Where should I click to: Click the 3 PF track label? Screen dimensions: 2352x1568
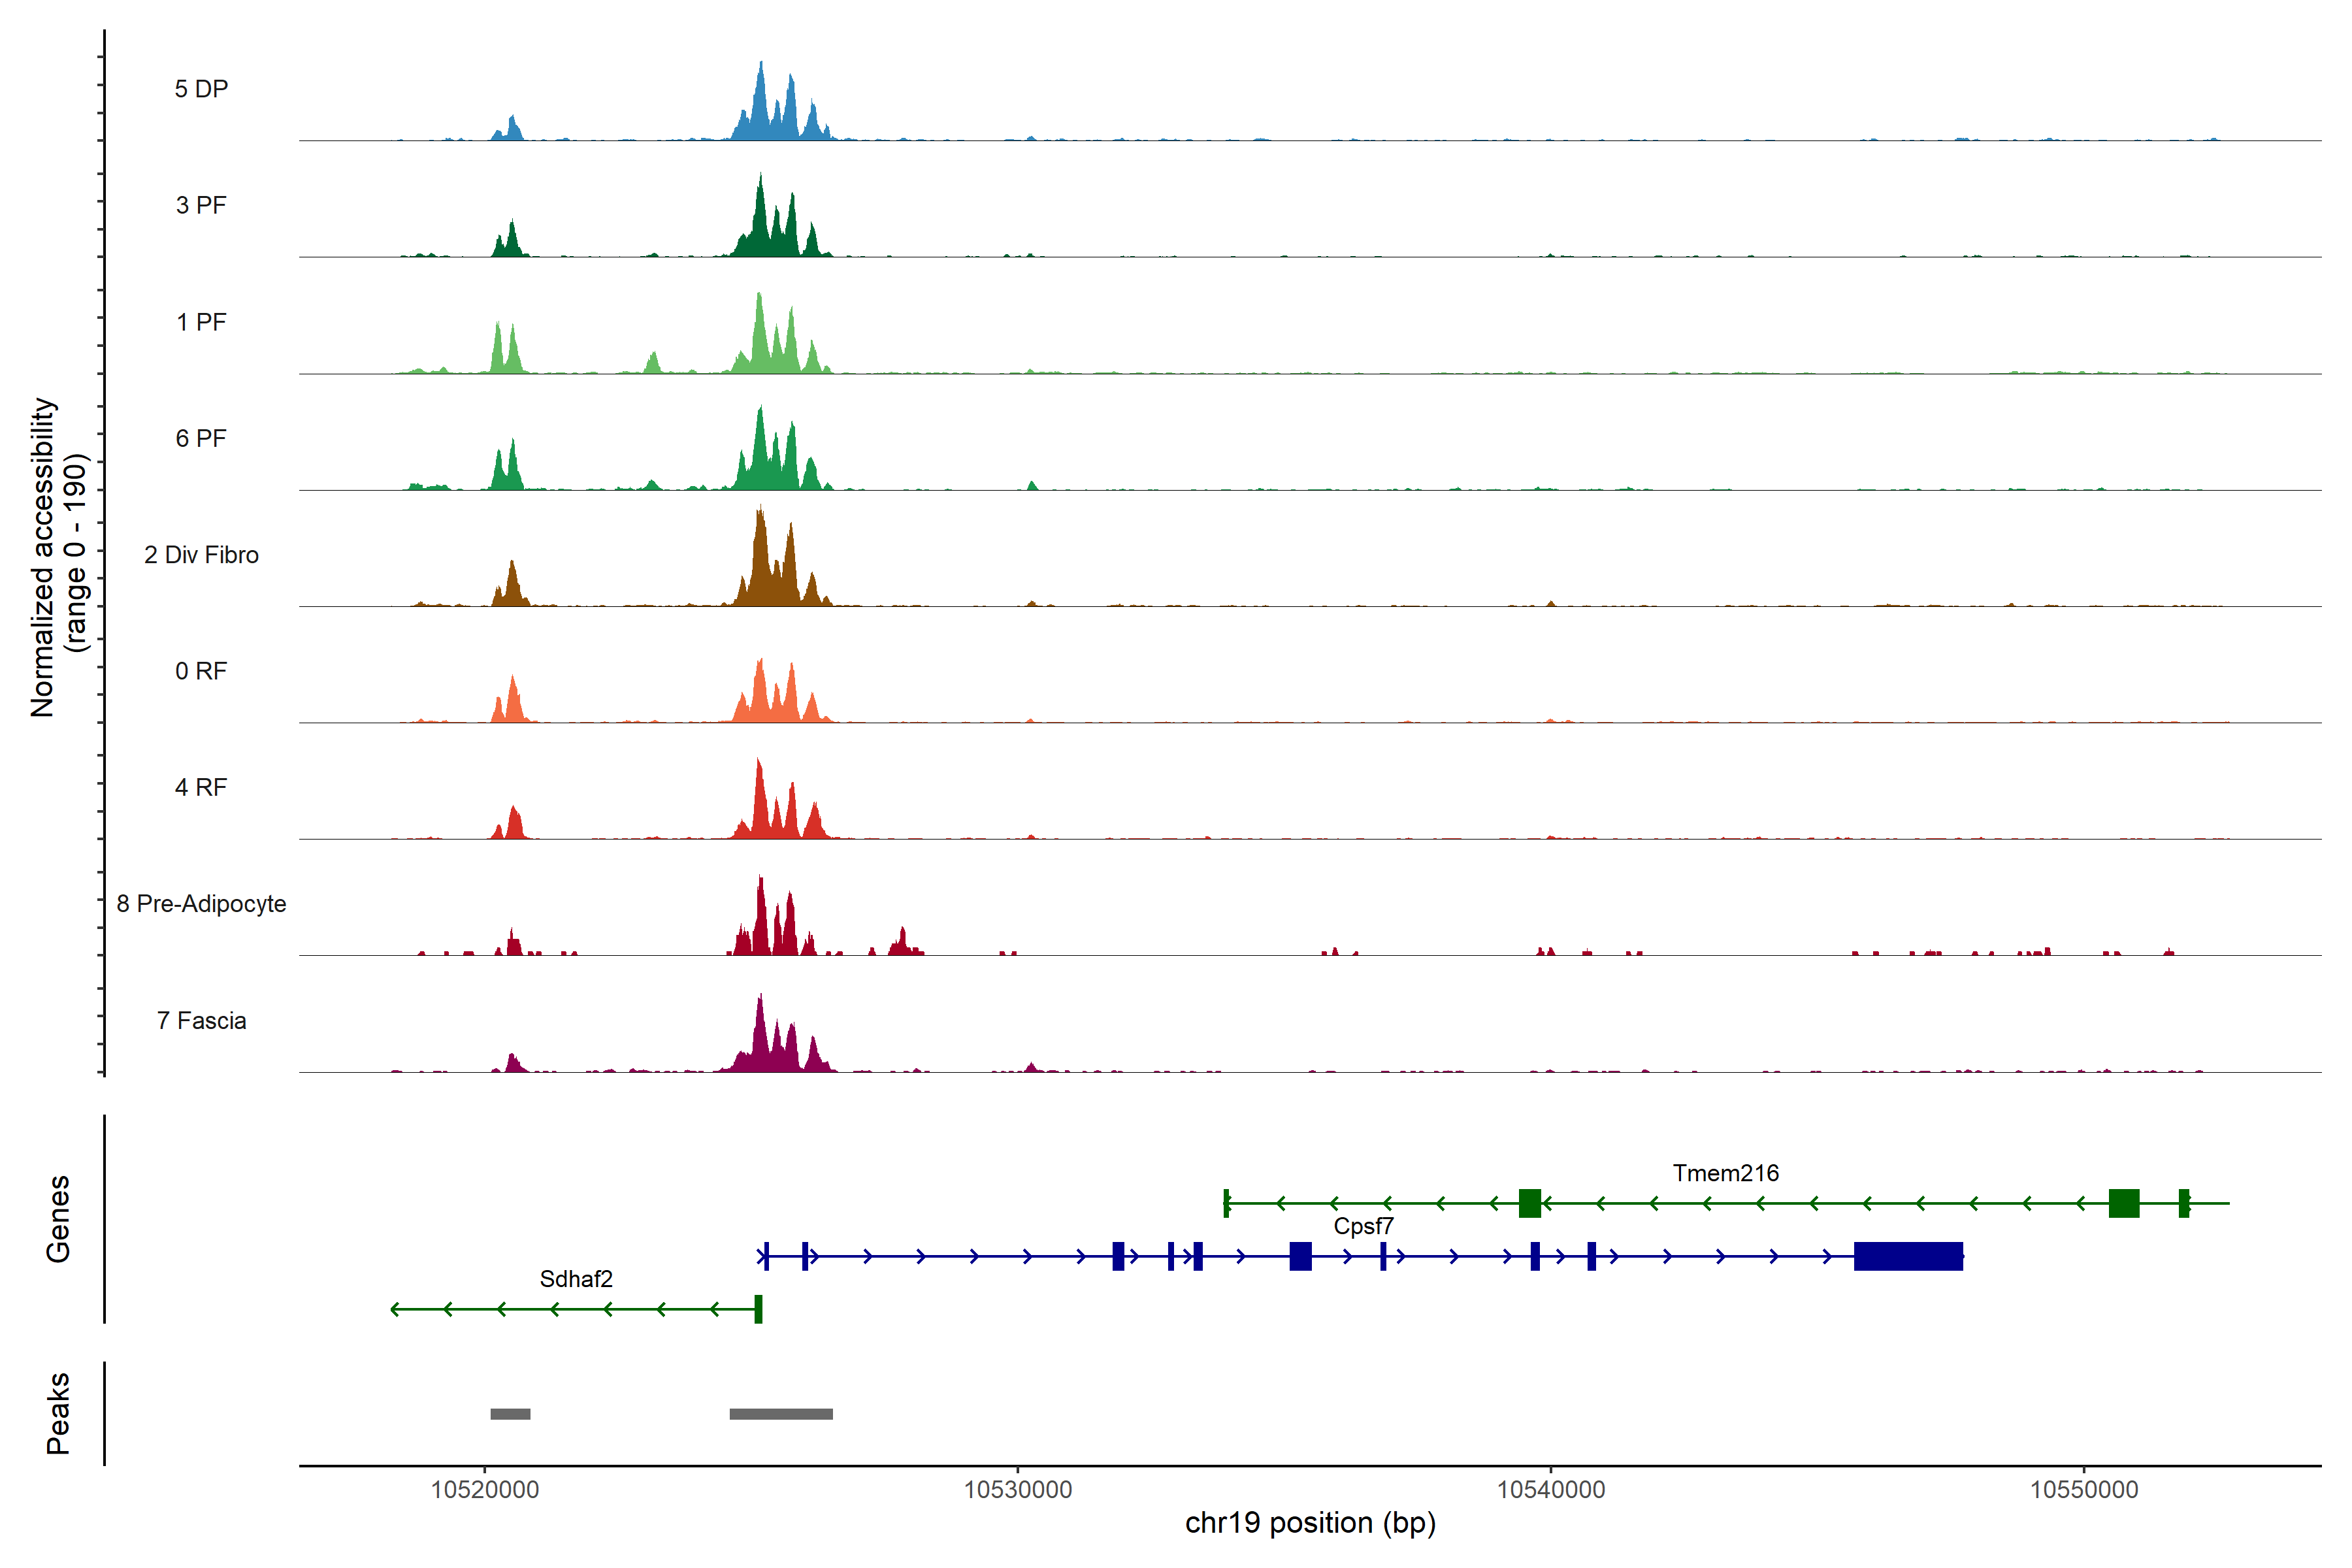[x=201, y=206]
